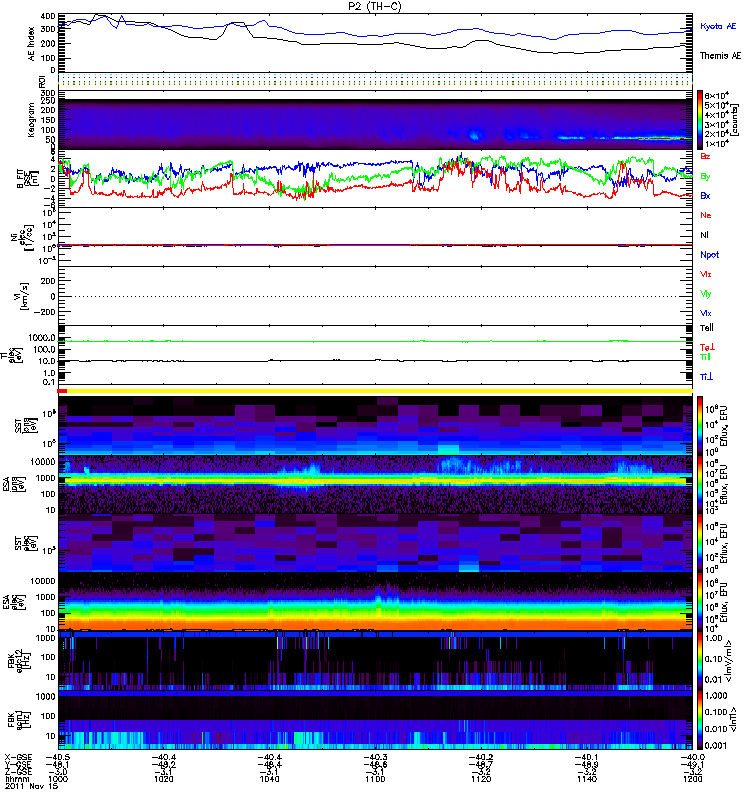The image size is (750, 800).
Task: Click the "-40.0" X-GSE value
Action: tap(692, 758)
